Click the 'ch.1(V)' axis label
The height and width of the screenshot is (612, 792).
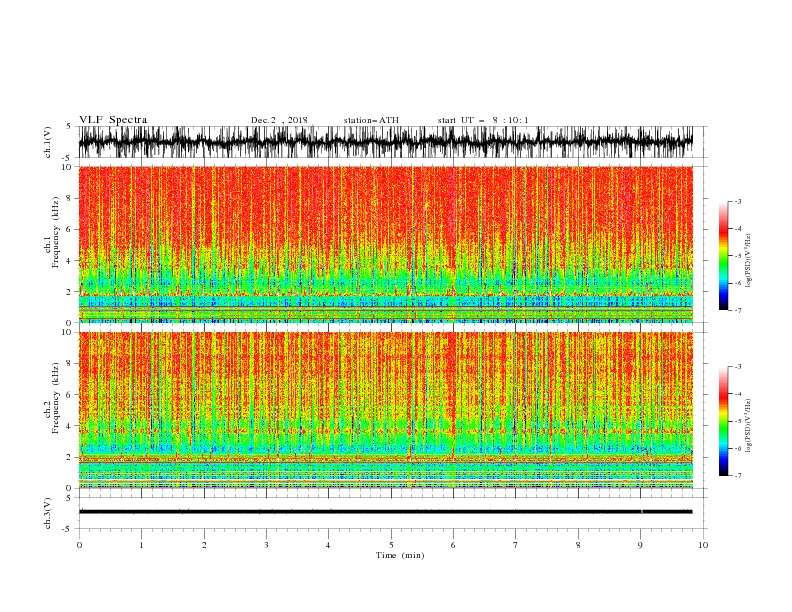[x=48, y=142]
